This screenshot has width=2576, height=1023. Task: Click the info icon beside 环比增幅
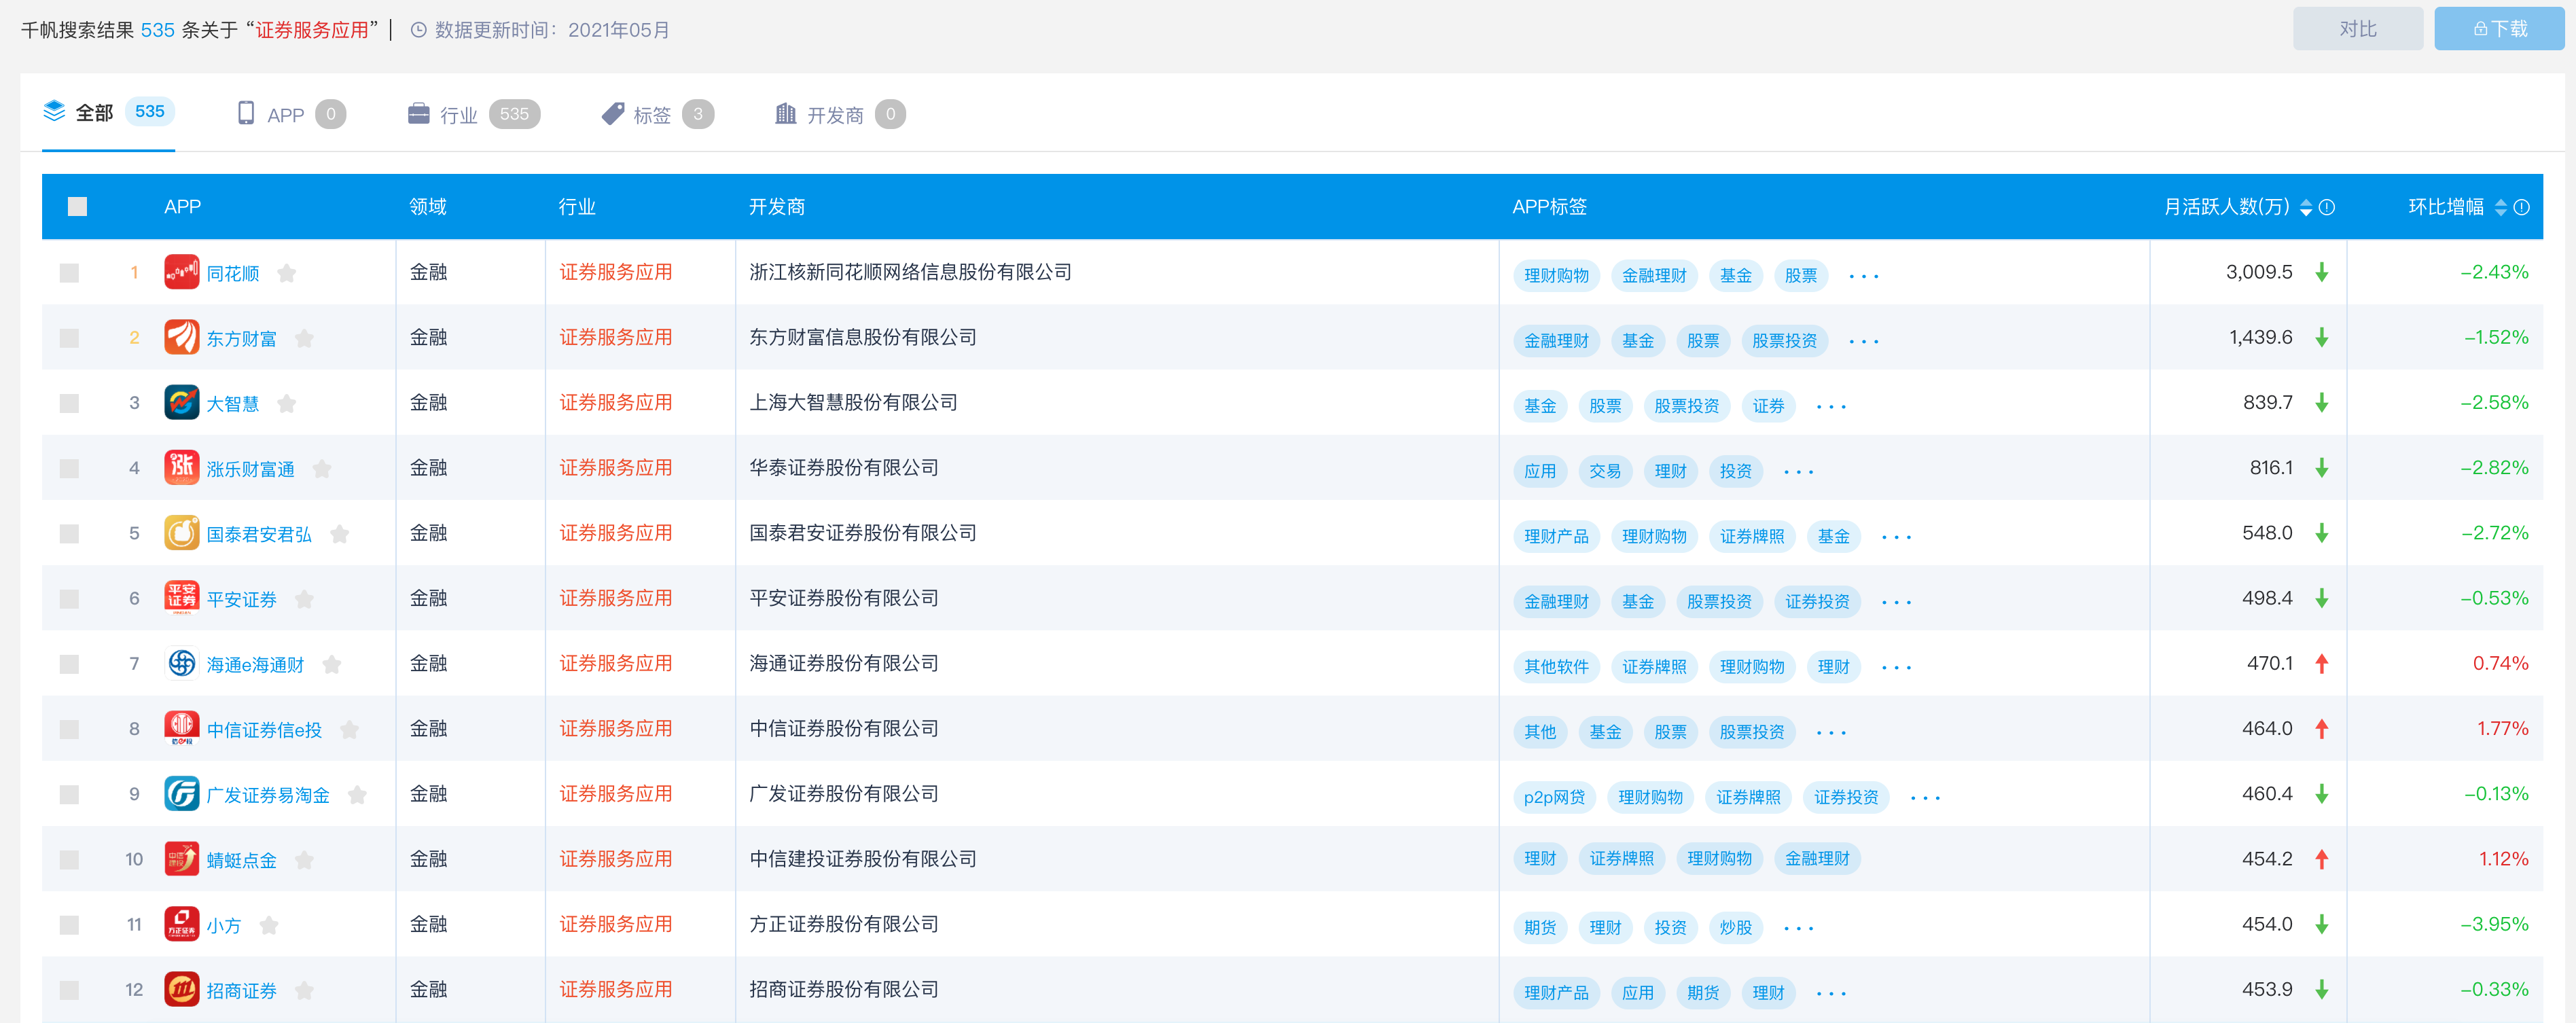tap(2522, 207)
